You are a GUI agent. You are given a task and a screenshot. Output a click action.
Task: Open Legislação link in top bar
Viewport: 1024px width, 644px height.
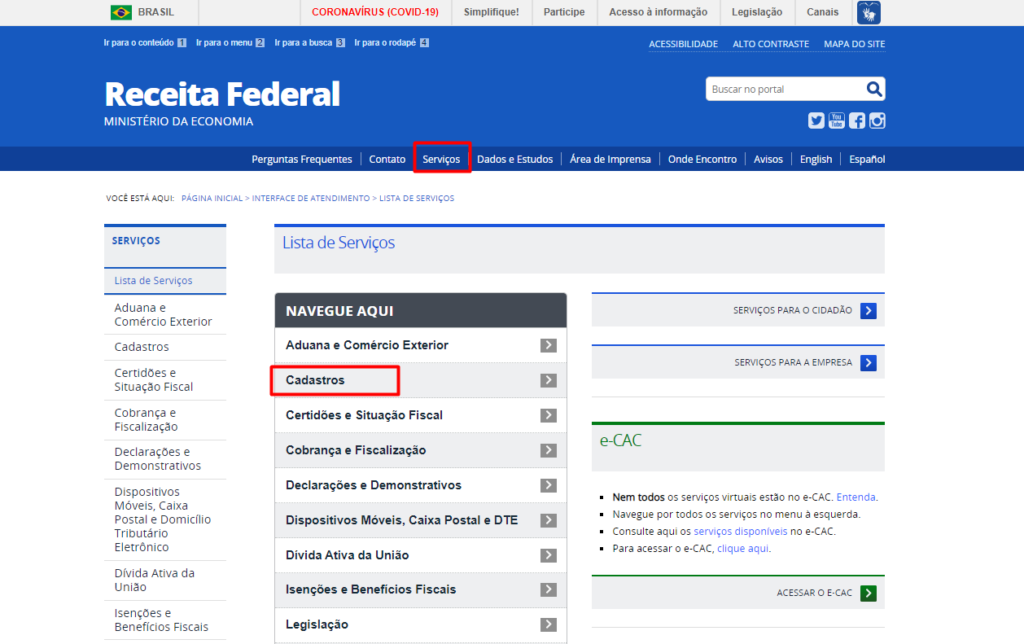coord(757,12)
